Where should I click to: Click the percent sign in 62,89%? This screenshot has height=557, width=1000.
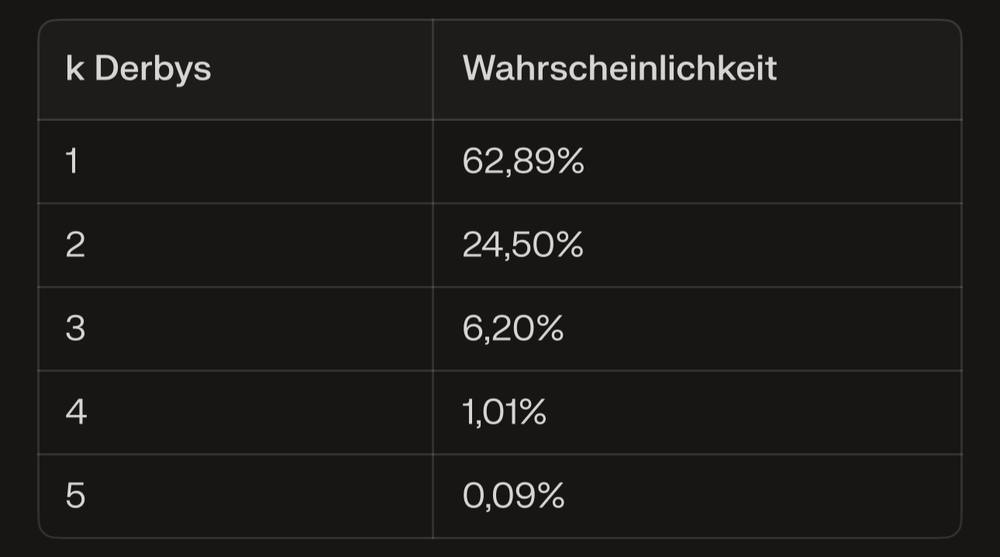570,161
